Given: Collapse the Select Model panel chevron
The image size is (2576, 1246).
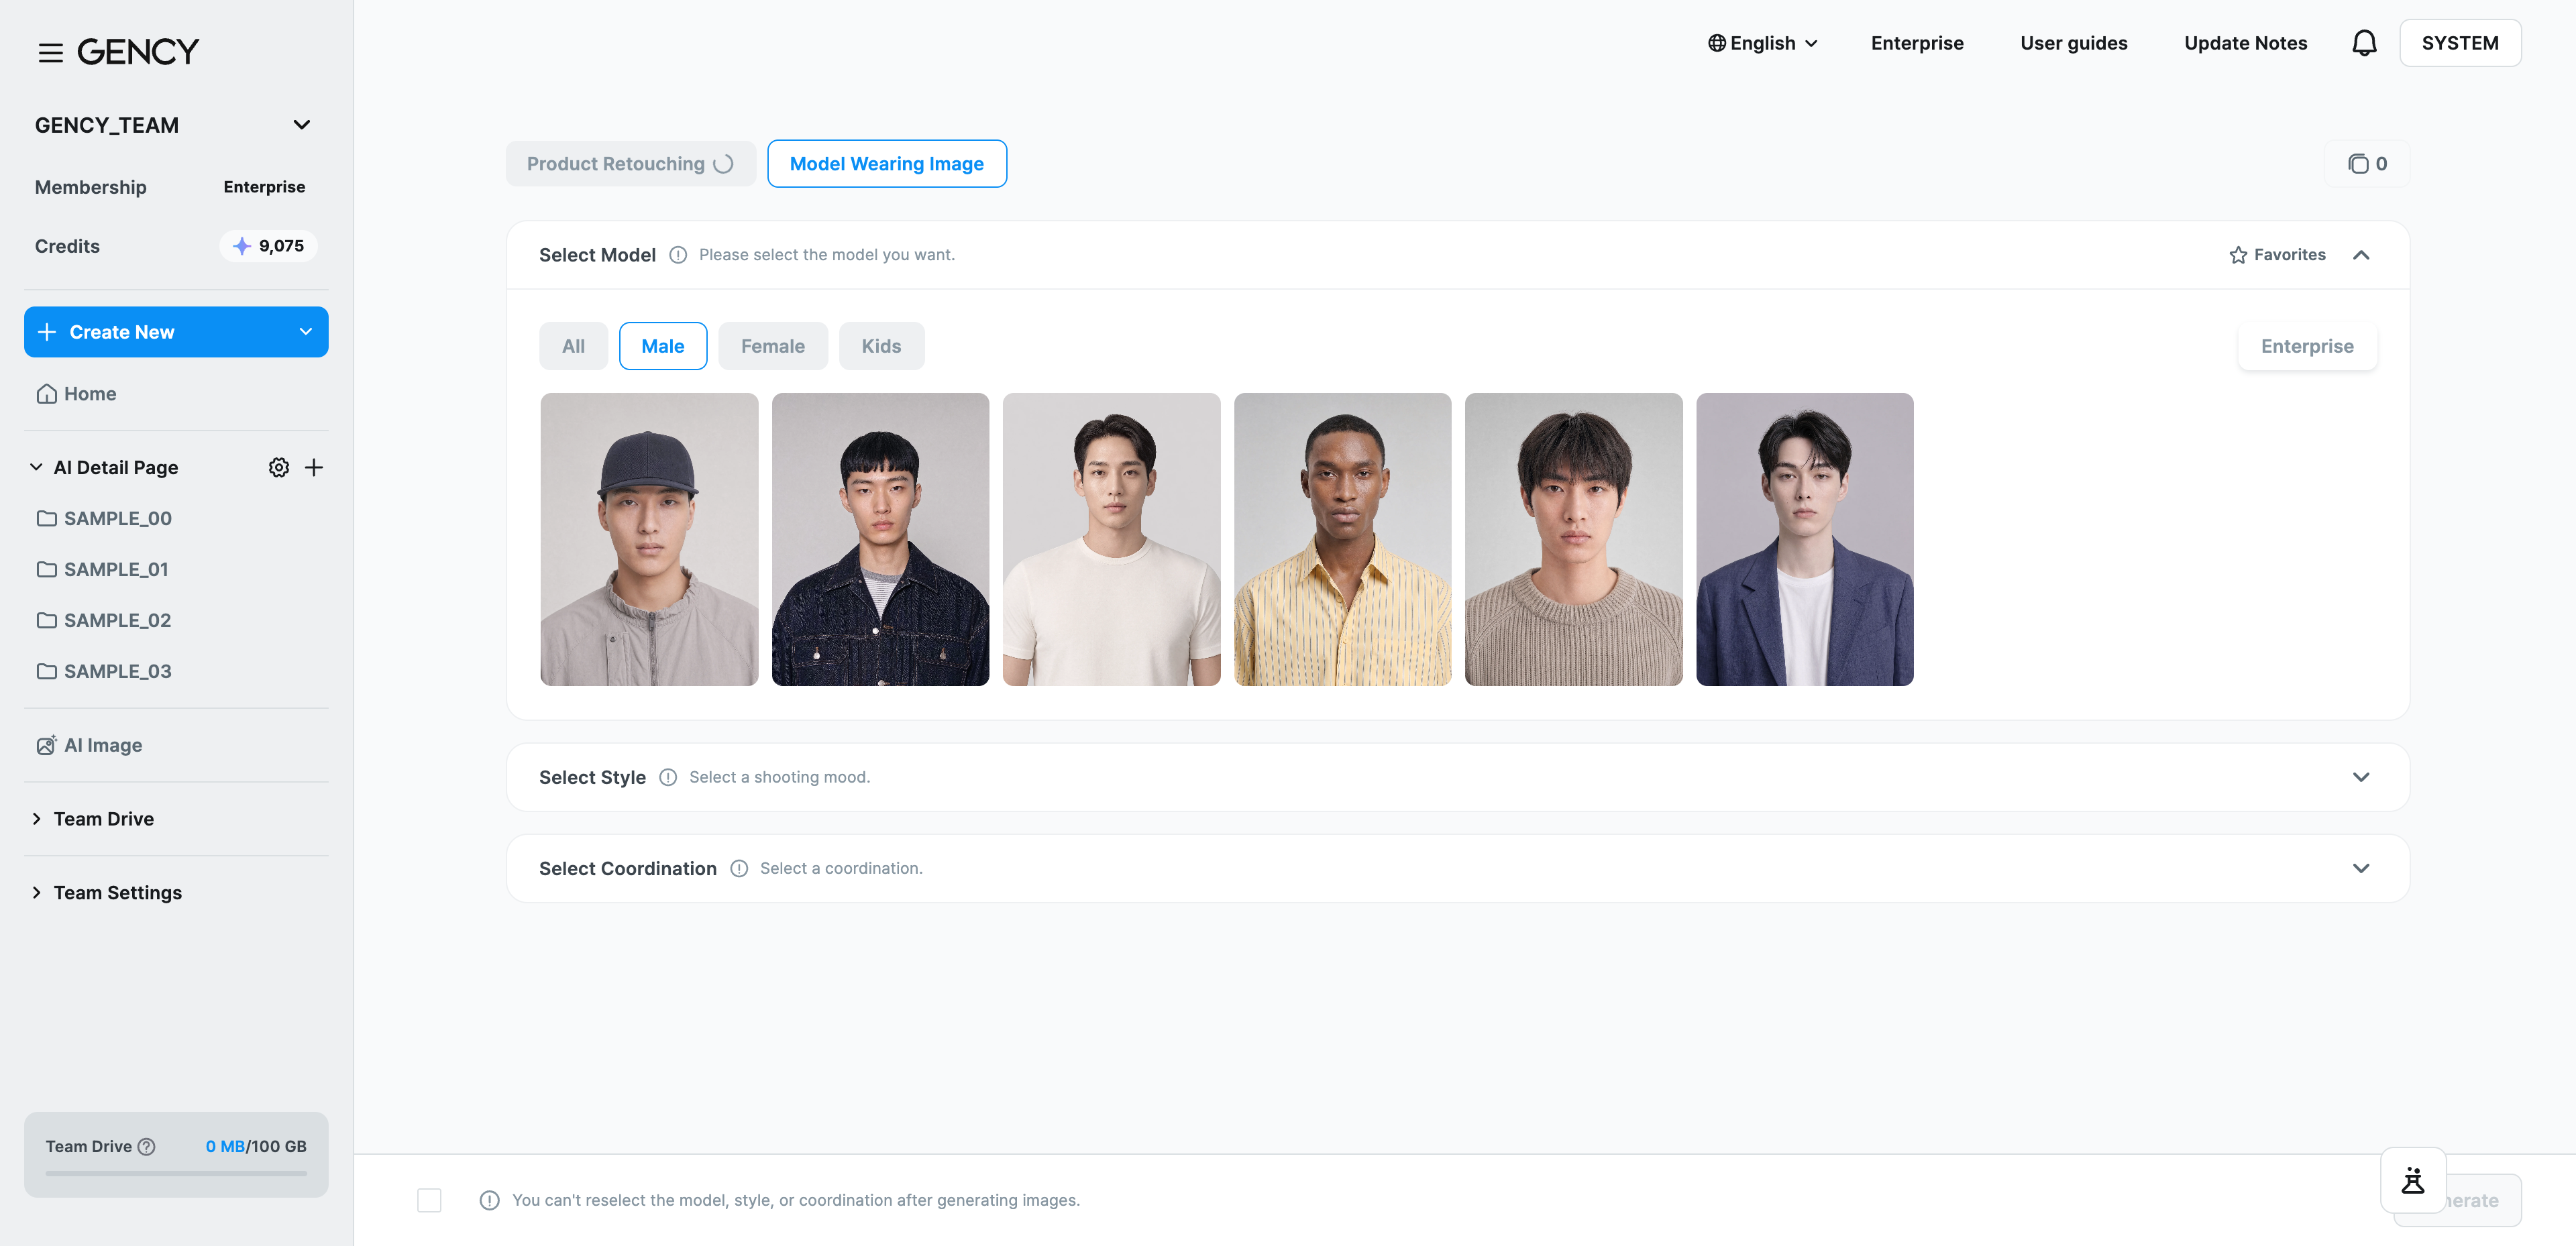Looking at the screenshot, I should pyautogui.click(x=2361, y=255).
